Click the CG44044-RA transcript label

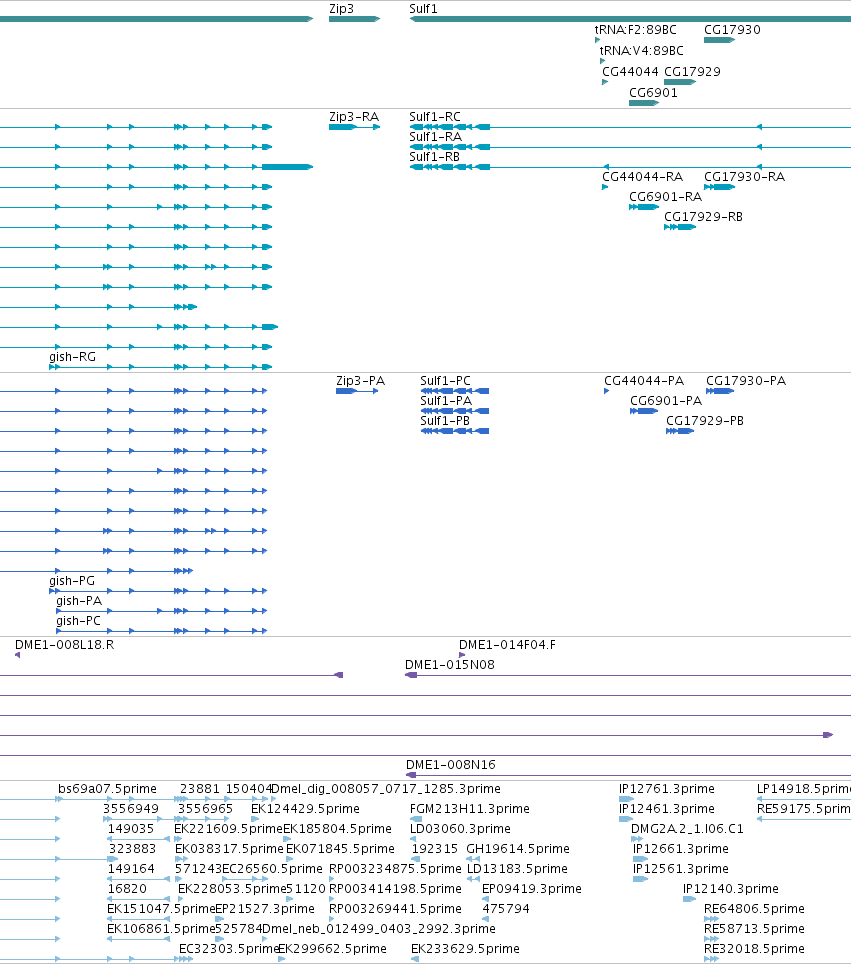pos(643,176)
